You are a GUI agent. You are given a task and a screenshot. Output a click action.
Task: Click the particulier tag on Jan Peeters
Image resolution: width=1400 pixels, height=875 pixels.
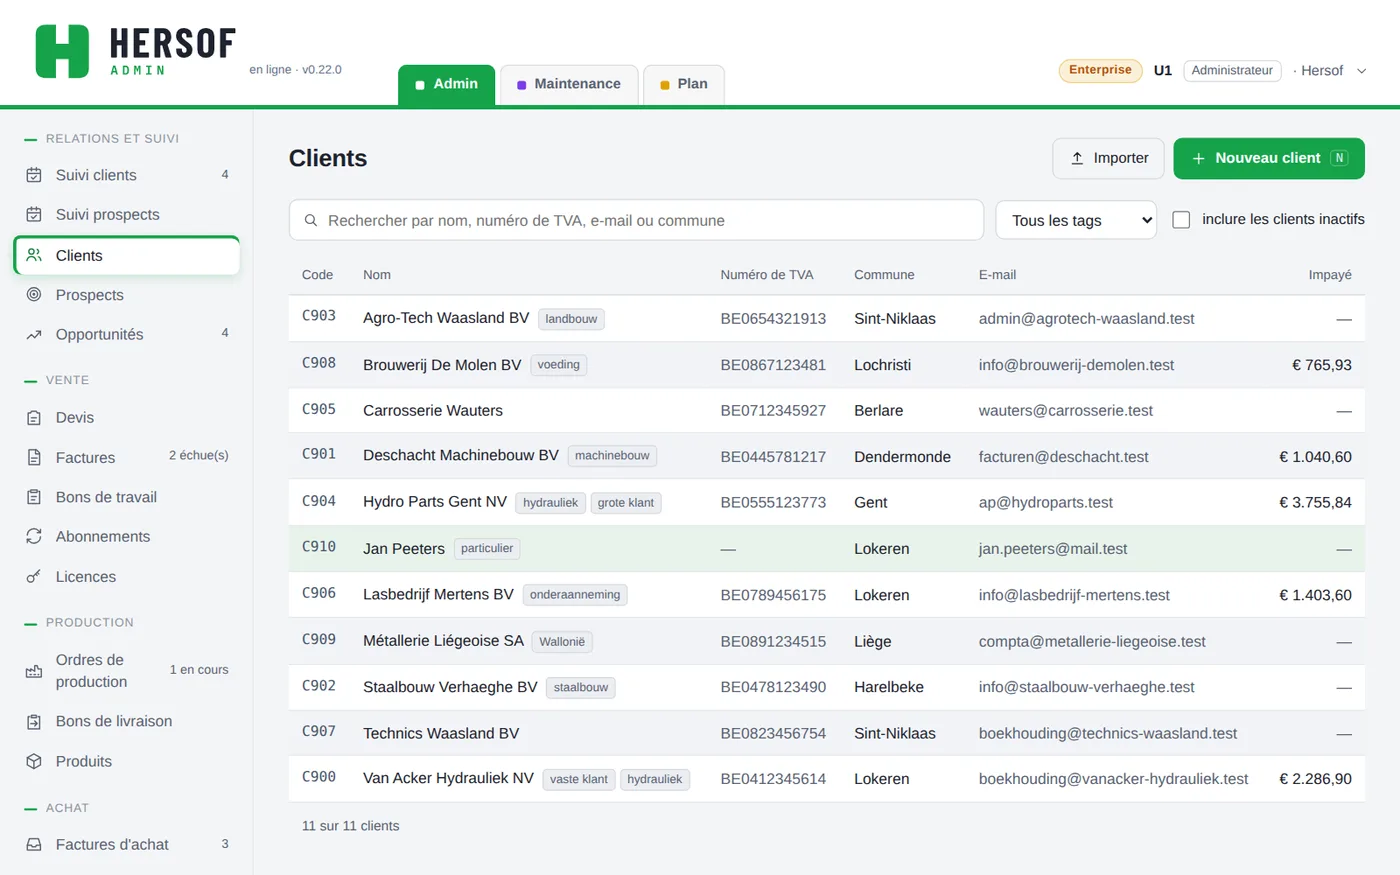point(487,548)
